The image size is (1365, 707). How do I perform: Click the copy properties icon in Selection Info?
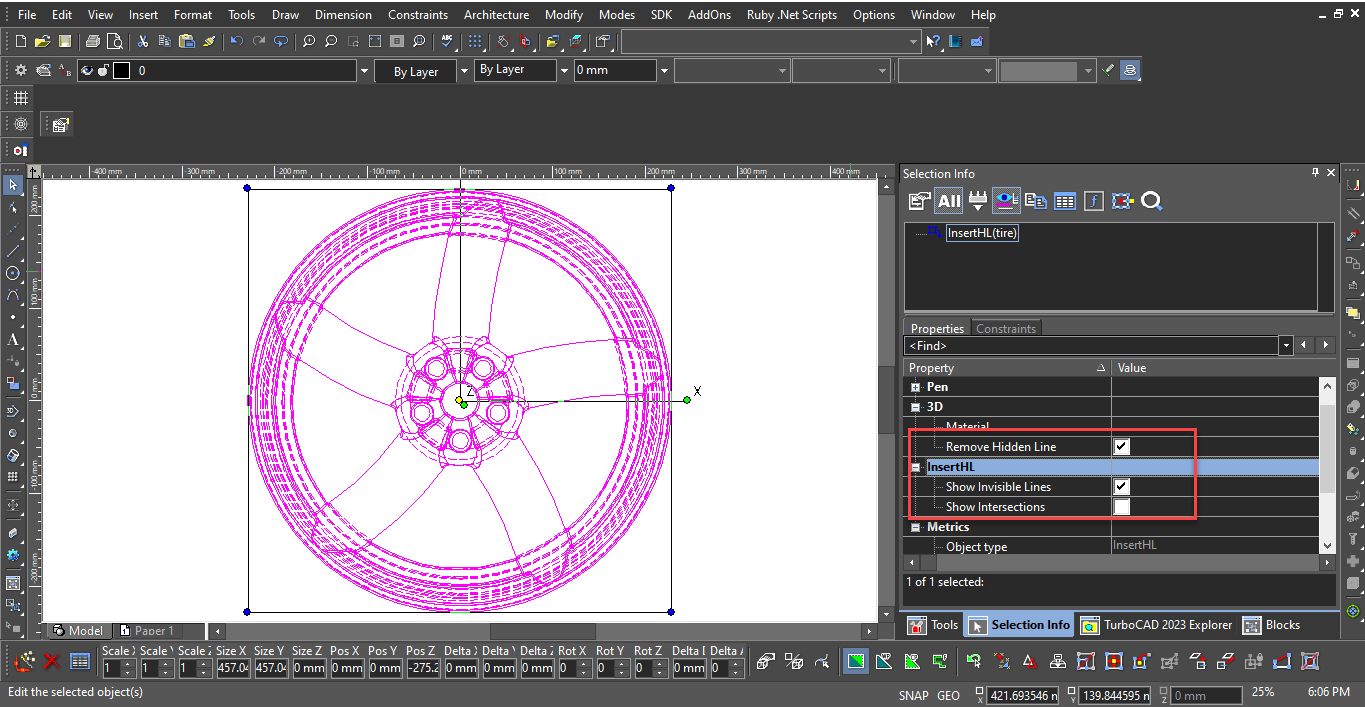(x=1036, y=201)
